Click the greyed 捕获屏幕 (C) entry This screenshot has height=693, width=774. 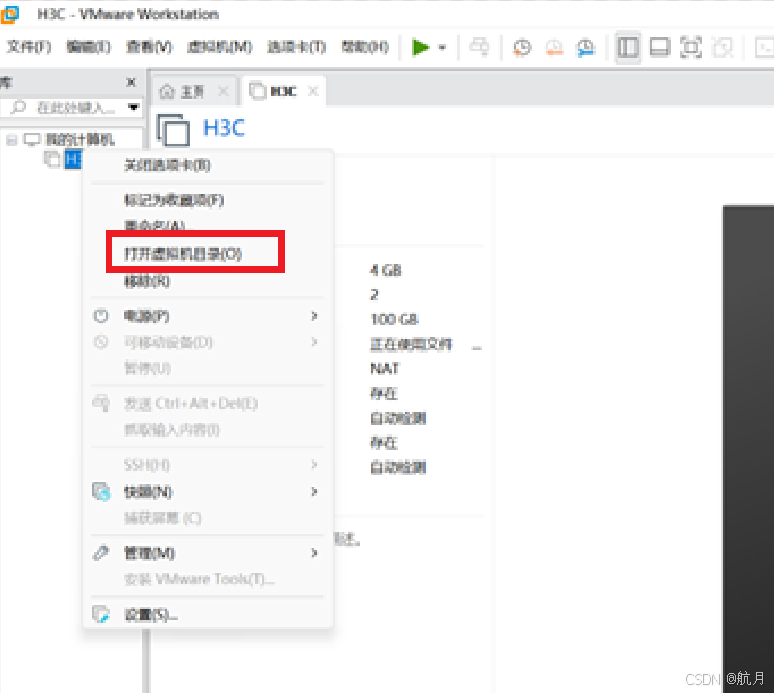[x=208, y=518]
